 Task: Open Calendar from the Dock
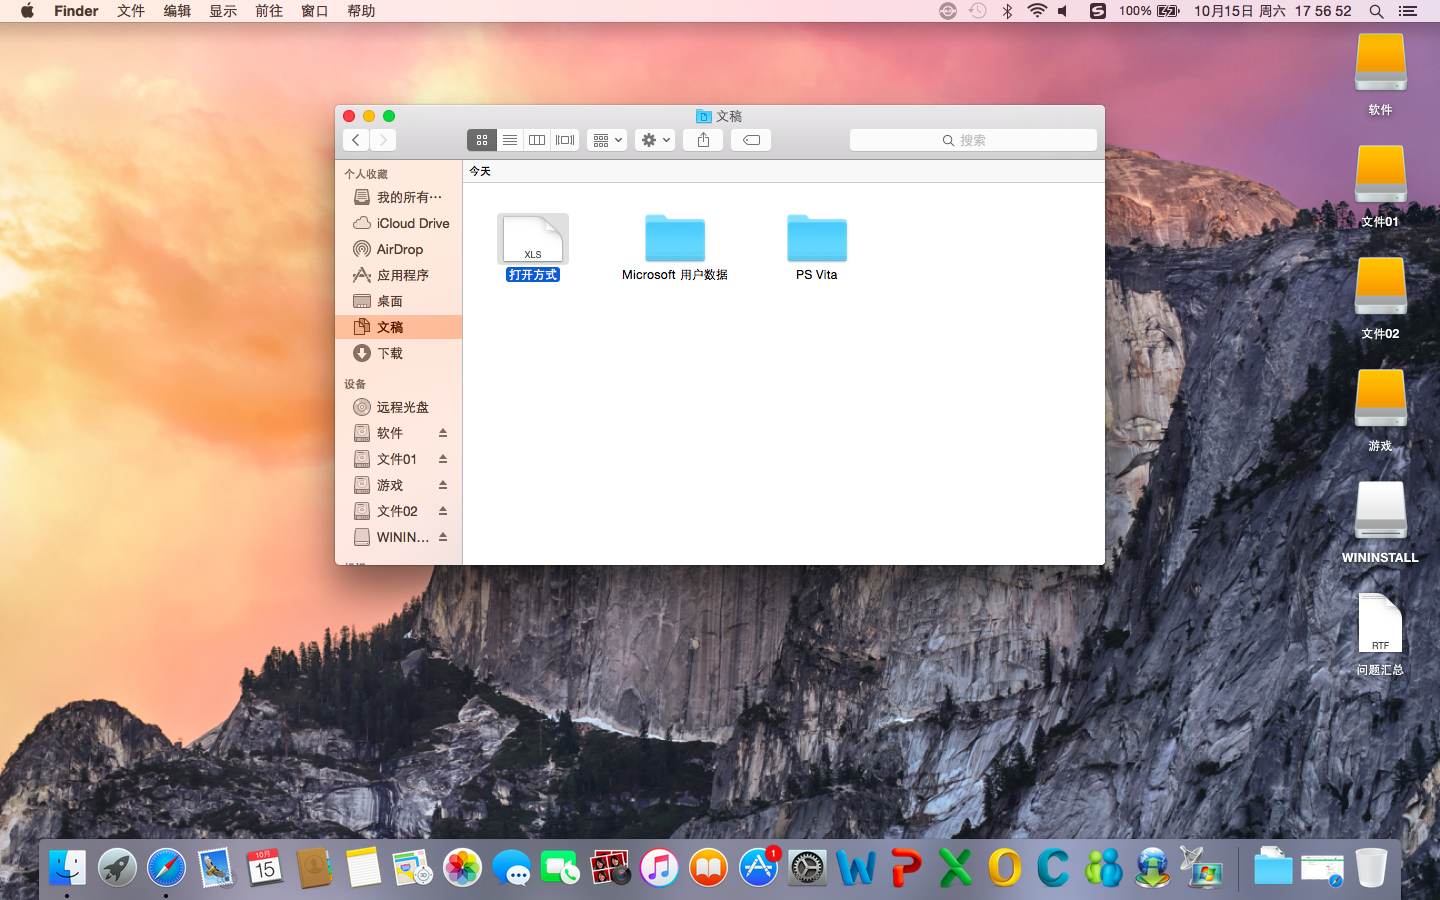click(x=265, y=867)
